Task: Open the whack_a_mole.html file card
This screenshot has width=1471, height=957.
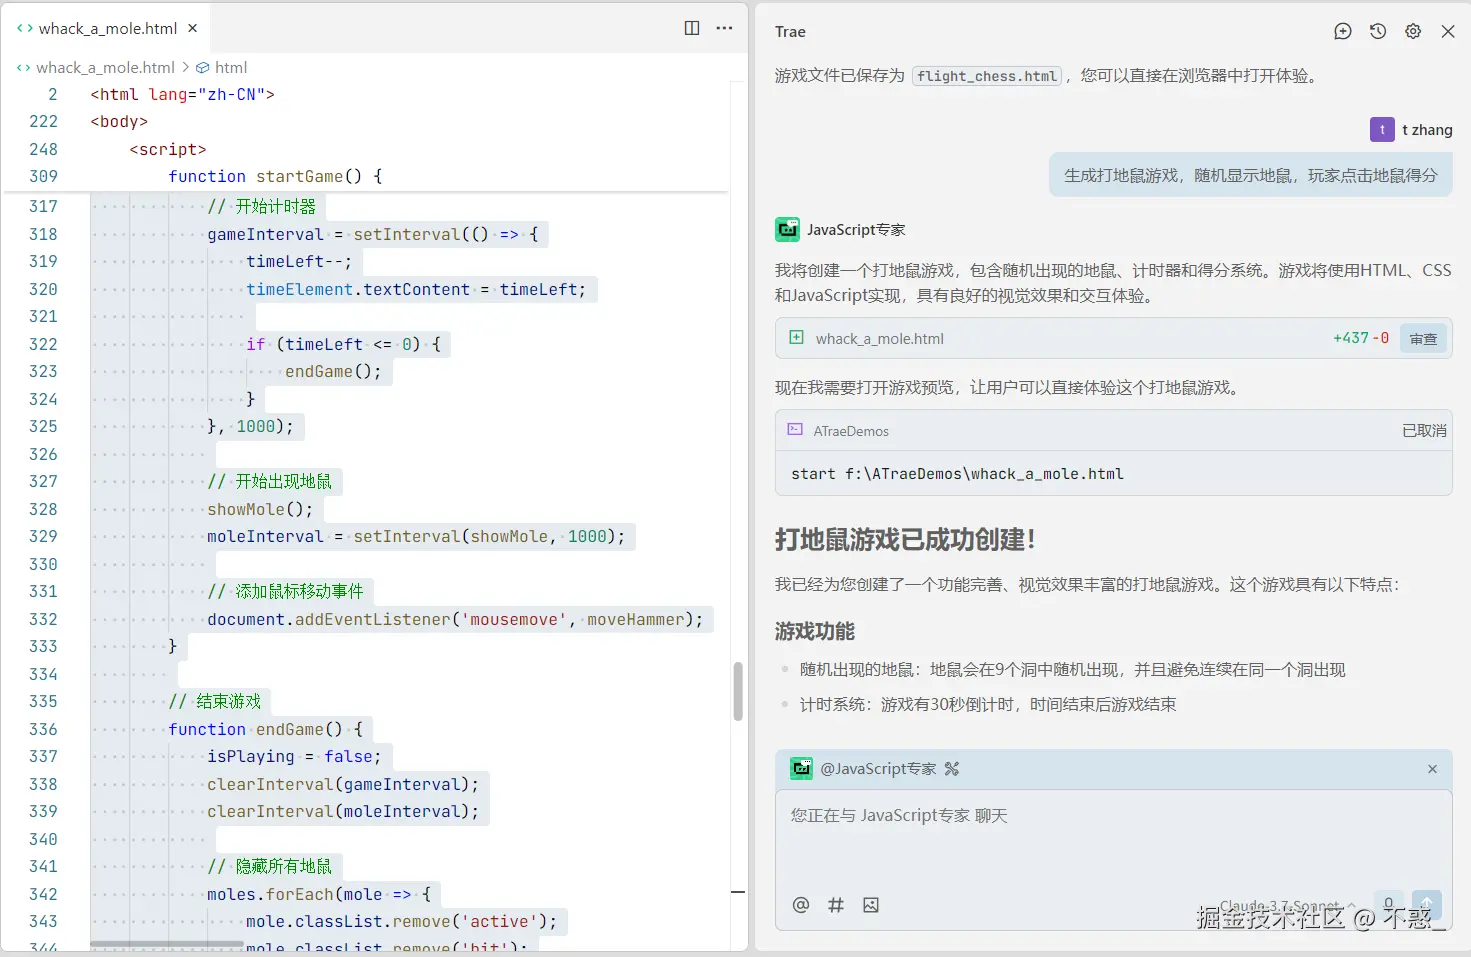Action: 1113,338
